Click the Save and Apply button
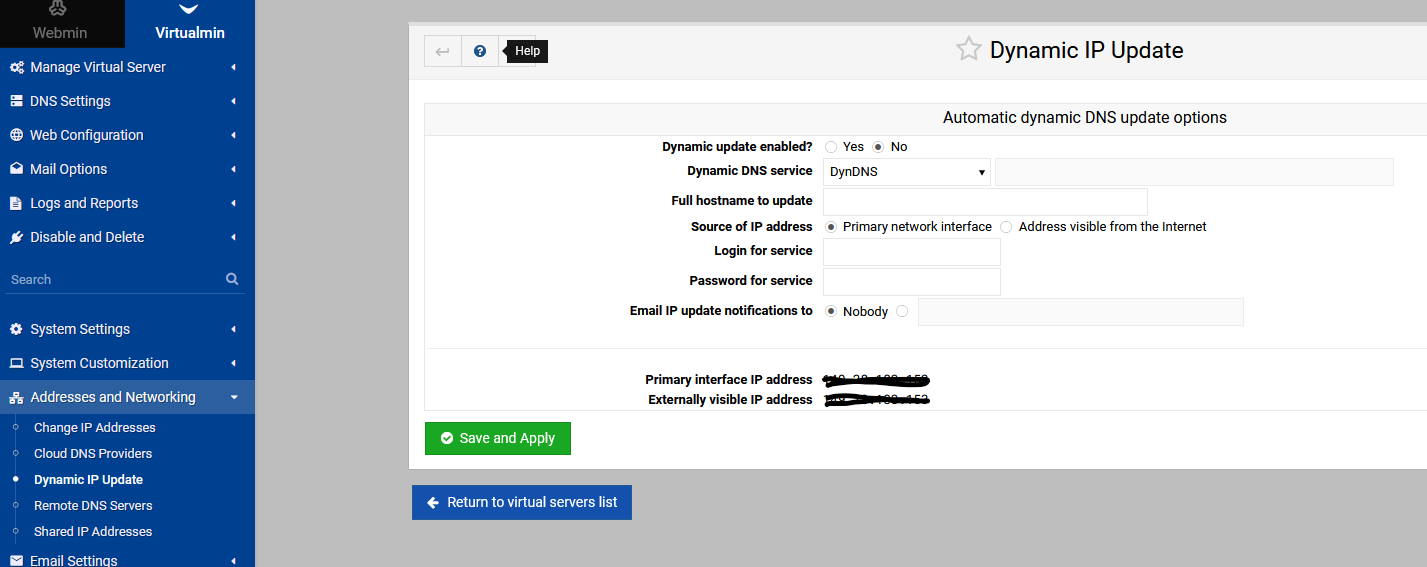 [x=498, y=438]
